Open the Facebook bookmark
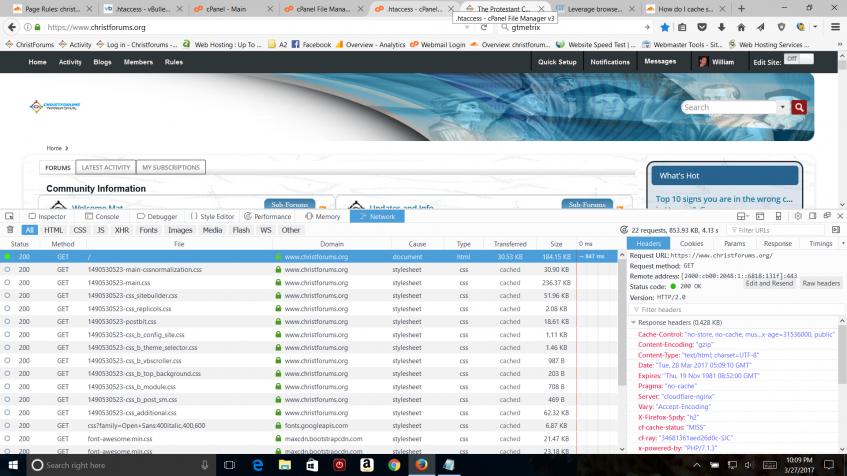The image size is (847, 476). click(x=311, y=44)
